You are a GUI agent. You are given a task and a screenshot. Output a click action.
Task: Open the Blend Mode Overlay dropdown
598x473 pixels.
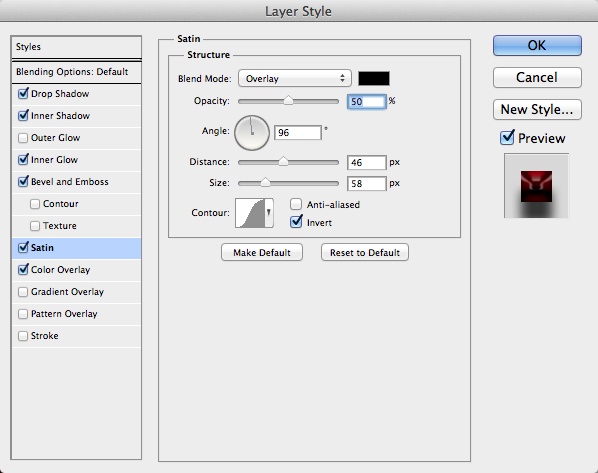(x=294, y=79)
